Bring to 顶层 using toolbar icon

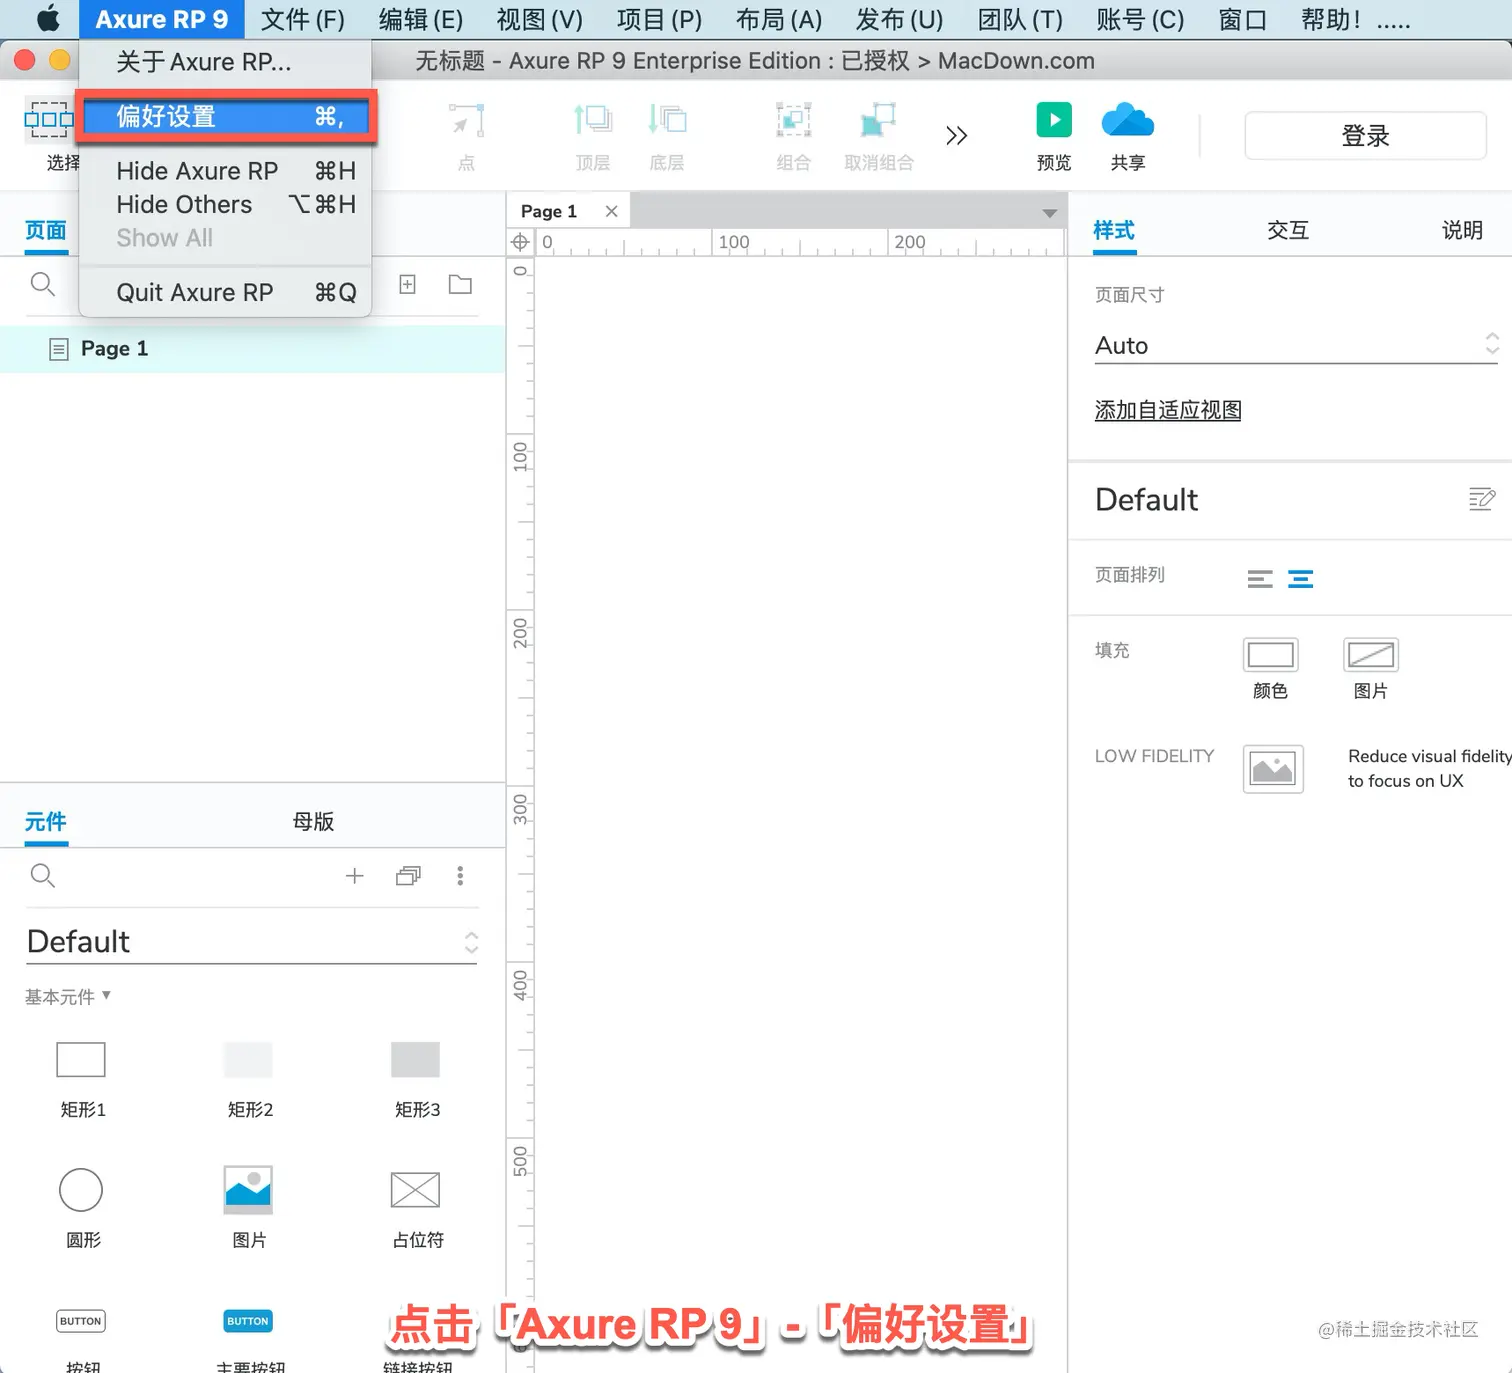pyautogui.click(x=593, y=135)
